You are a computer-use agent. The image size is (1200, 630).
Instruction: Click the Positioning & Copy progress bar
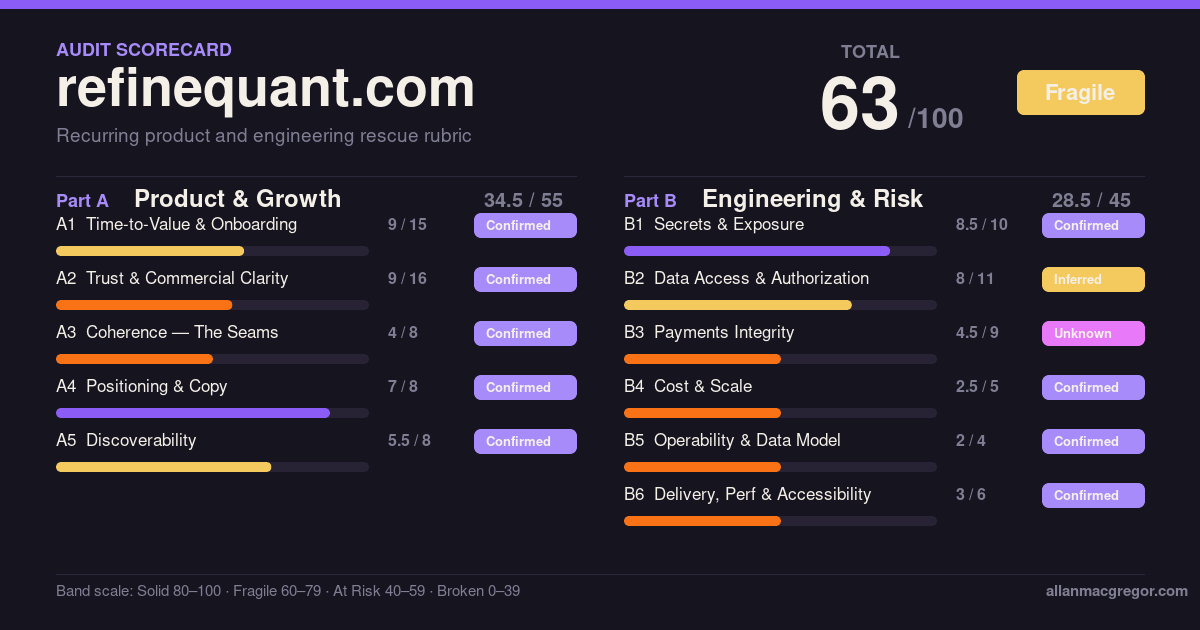212,413
